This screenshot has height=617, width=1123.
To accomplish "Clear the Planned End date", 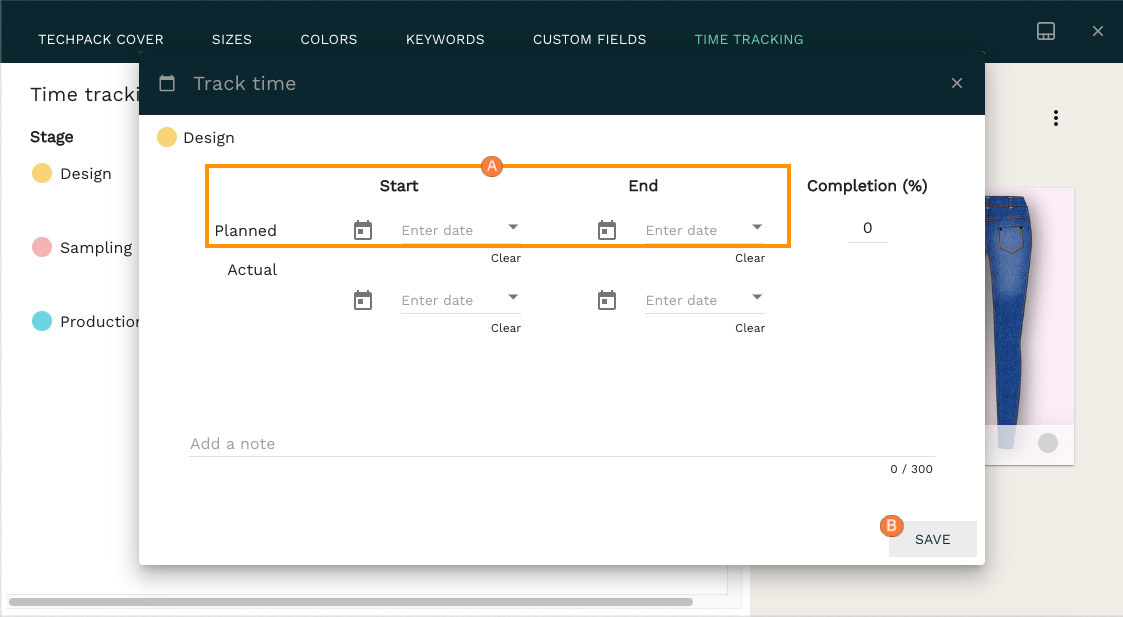I will tap(750, 258).
